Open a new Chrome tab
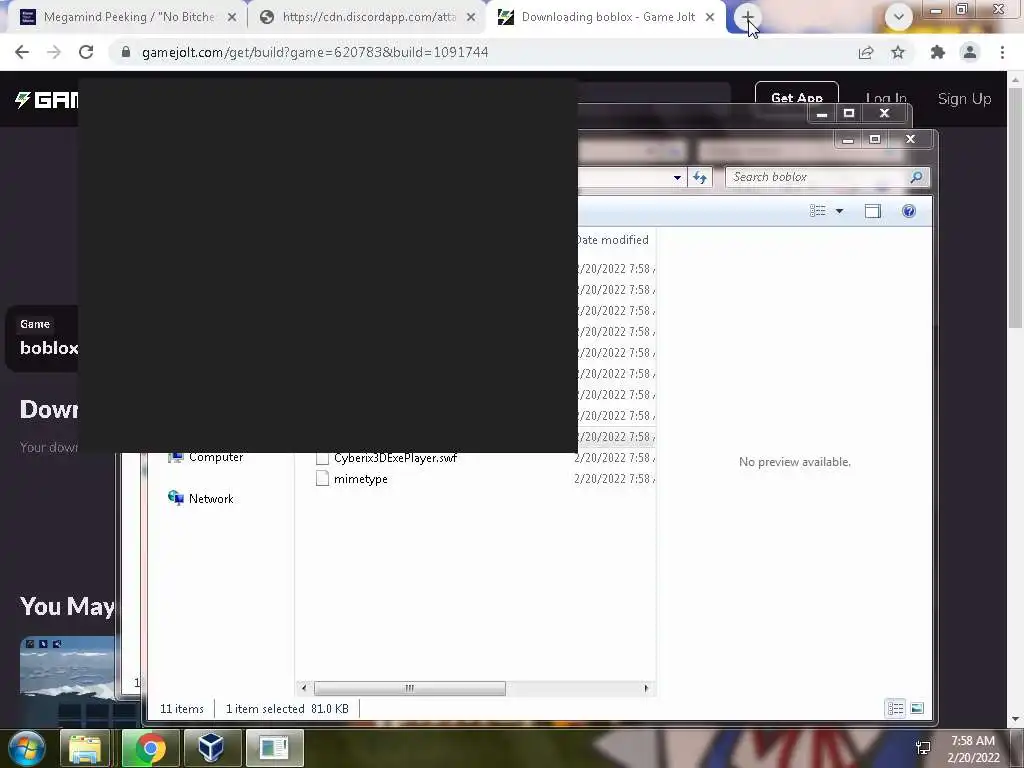Viewport: 1024px width, 768px height. pos(747,18)
